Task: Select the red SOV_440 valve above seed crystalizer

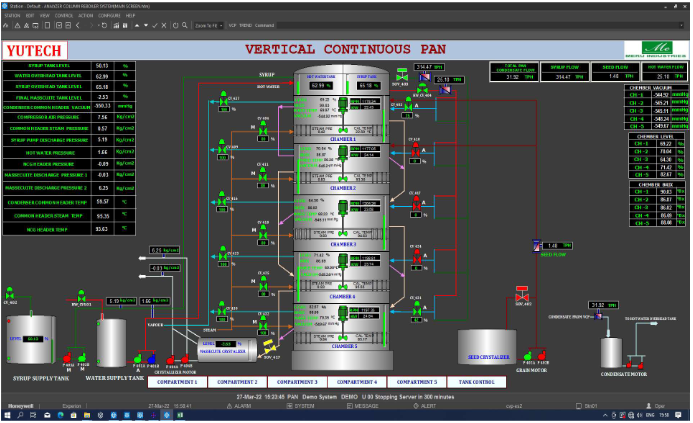Action: click(x=522, y=294)
